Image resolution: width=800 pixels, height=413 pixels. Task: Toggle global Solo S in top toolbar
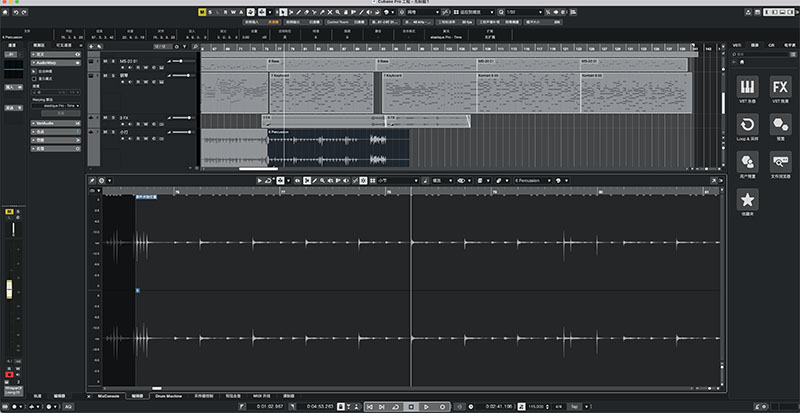tap(210, 12)
